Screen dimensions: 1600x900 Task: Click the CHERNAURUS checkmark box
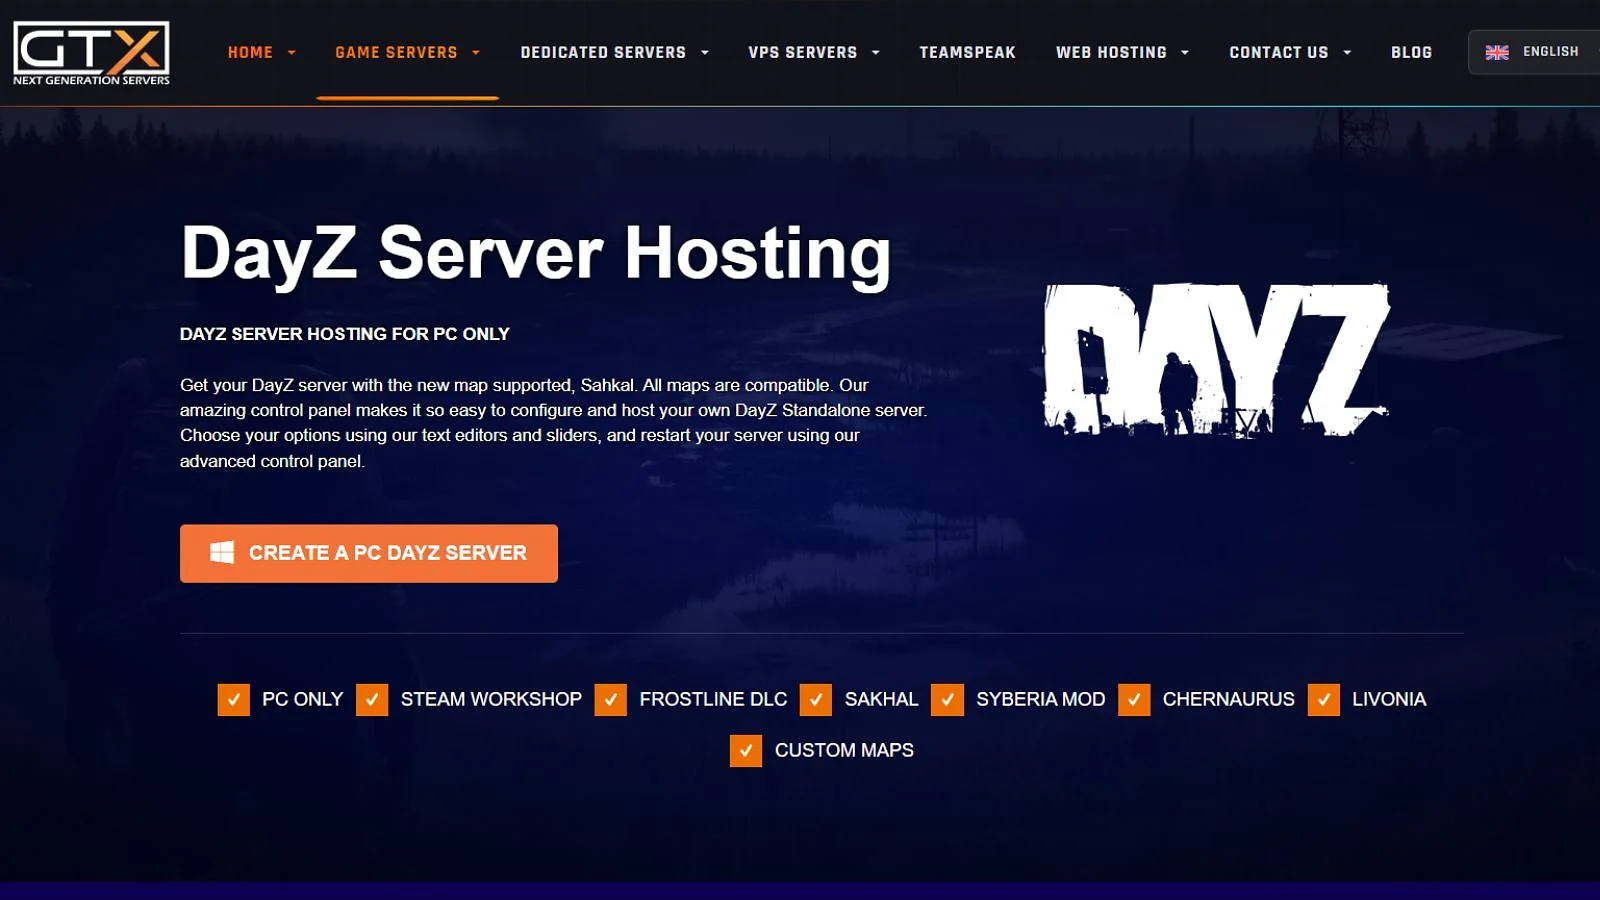pos(1134,700)
